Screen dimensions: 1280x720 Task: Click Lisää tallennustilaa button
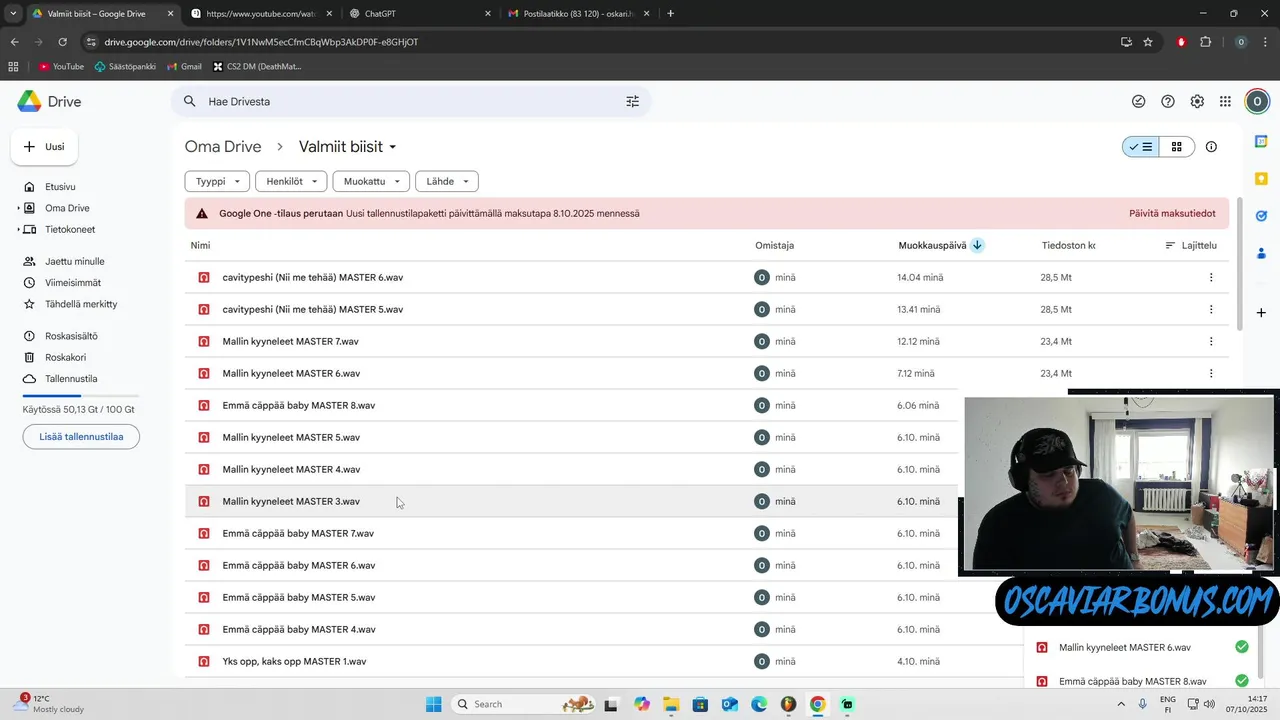(x=81, y=436)
